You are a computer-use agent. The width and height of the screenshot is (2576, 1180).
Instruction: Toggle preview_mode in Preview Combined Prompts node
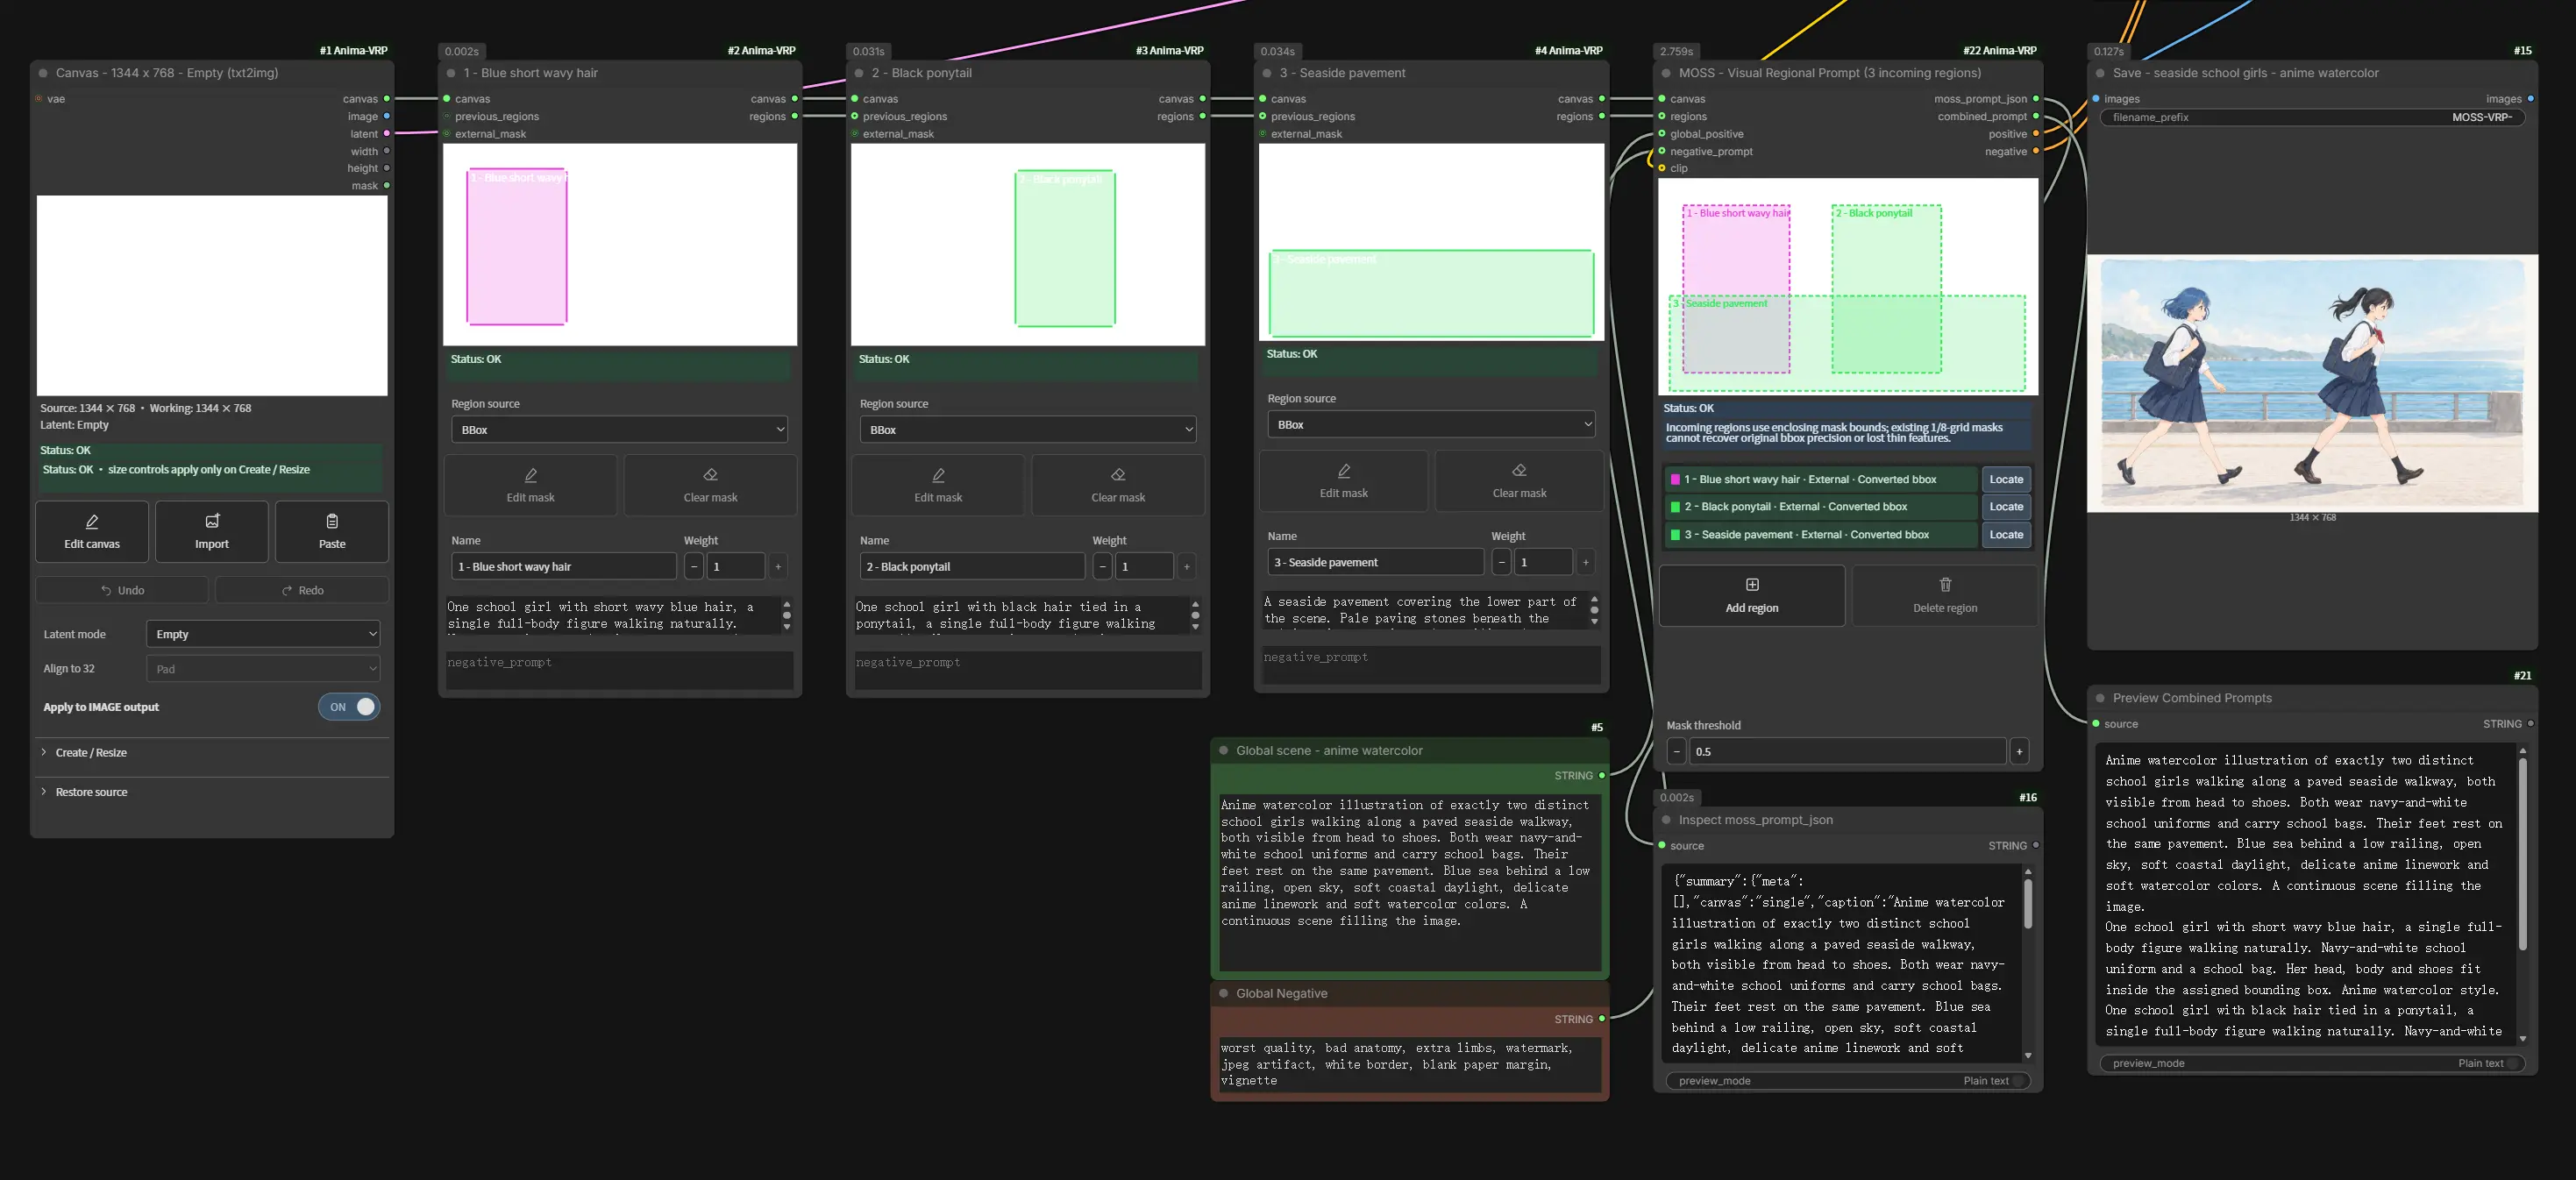click(x=2312, y=1064)
